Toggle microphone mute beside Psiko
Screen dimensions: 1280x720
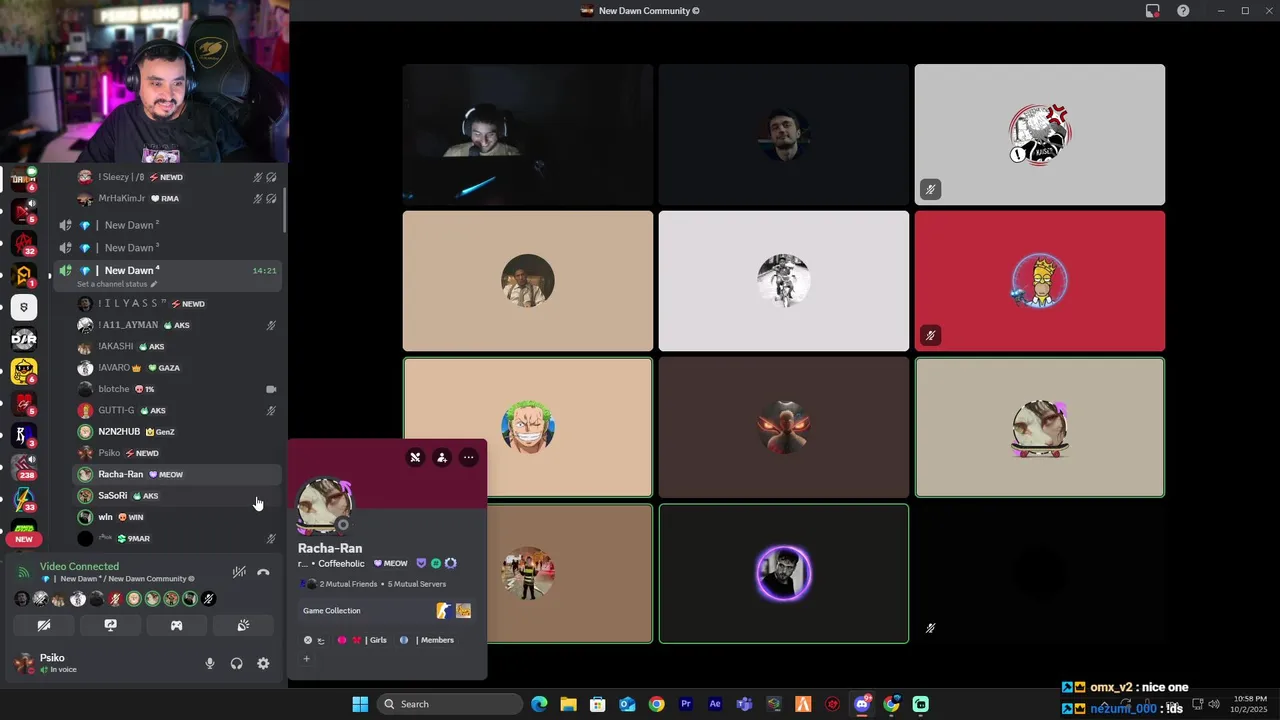[209, 663]
